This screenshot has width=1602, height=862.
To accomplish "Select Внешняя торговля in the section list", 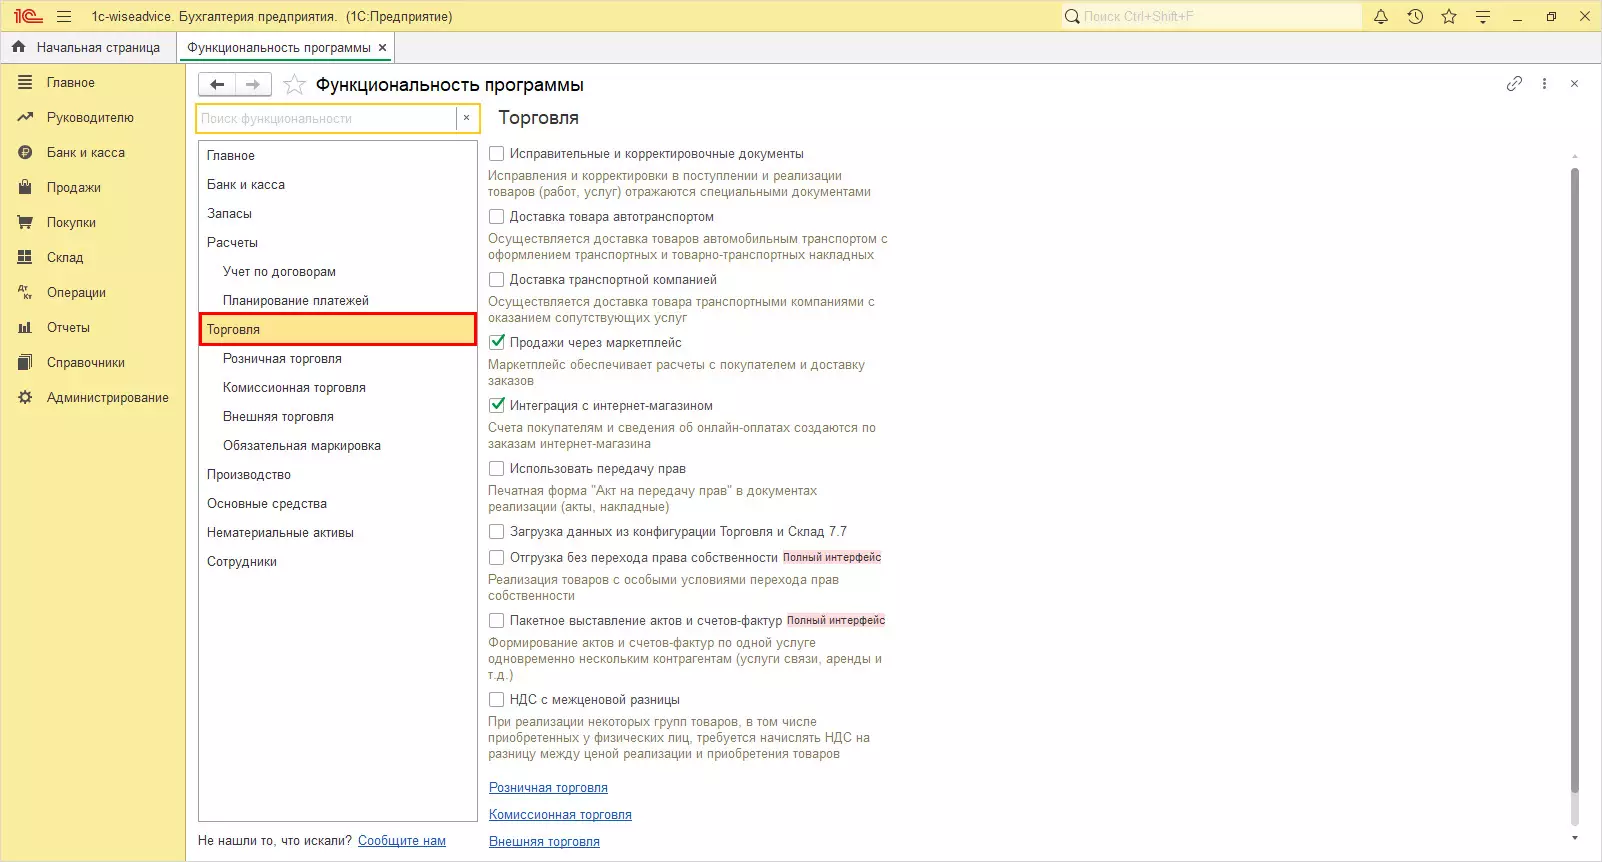I will (338, 416).
